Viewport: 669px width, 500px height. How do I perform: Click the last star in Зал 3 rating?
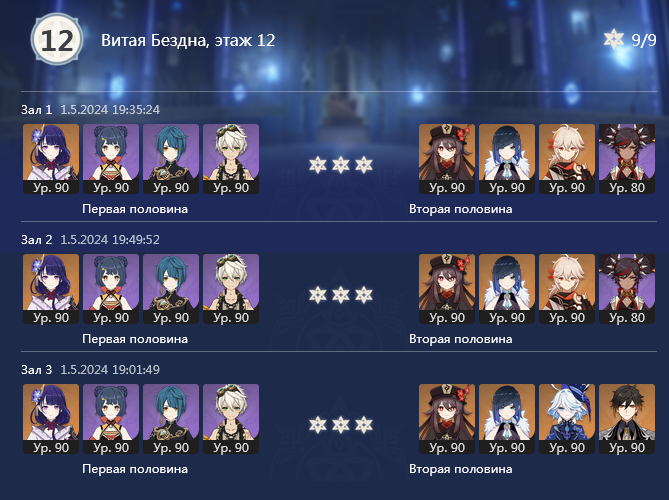pos(364,424)
